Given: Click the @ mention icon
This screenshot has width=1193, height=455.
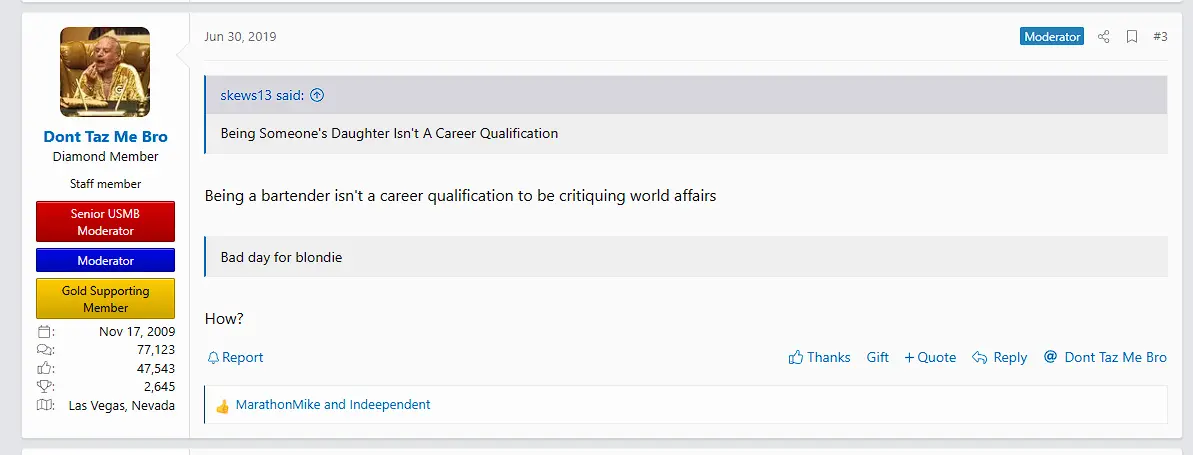Looking at the screenshot, I should pyautogui.click(x=1050, y=357).
